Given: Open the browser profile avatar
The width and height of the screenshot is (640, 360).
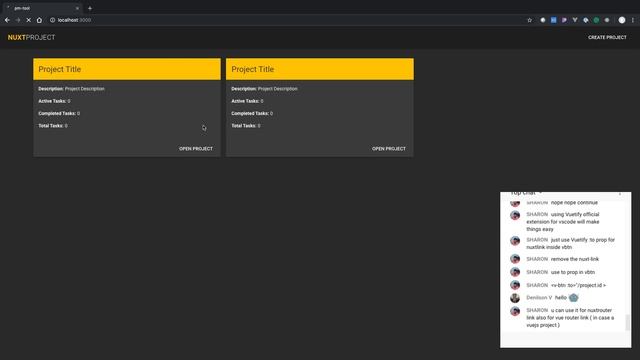Looking at the screenshot, I should (x=622, y=20).
